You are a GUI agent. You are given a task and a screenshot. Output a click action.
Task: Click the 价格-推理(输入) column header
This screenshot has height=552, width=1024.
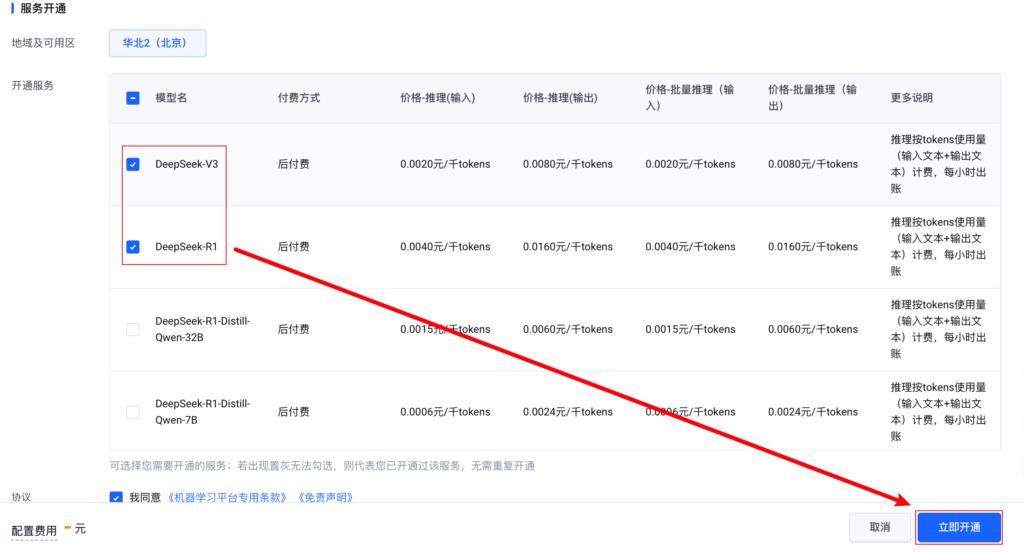[x=437, y=98]
